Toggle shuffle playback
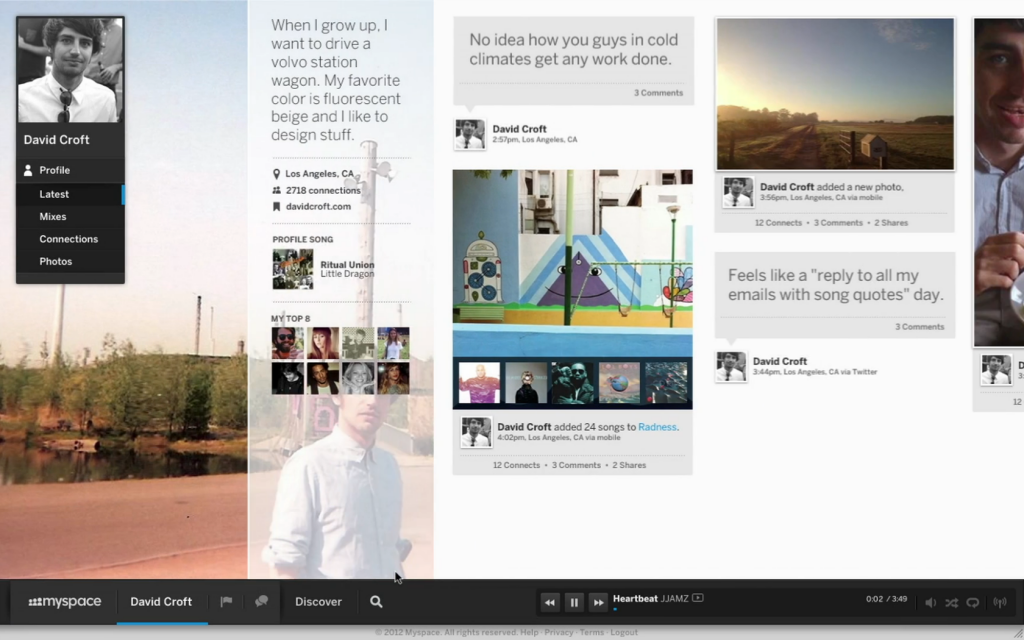This screenshot has width=1024, height=640. pos(952,602)
